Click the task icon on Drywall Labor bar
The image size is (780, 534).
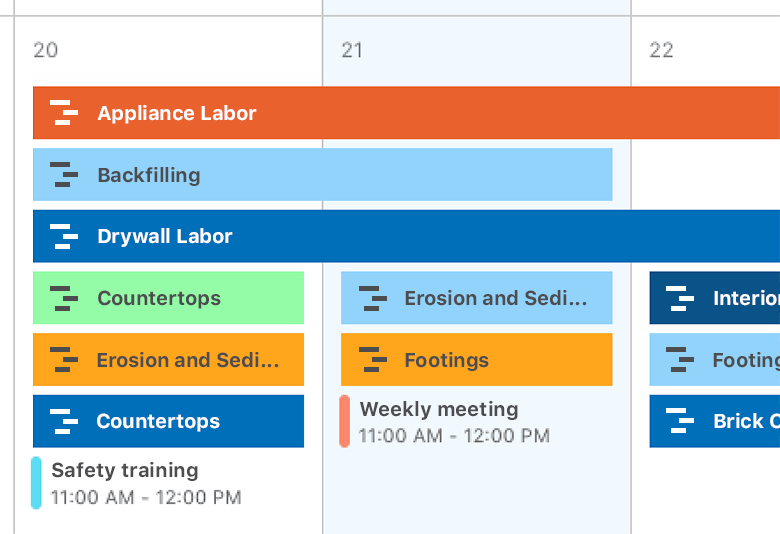pos(64,237)
